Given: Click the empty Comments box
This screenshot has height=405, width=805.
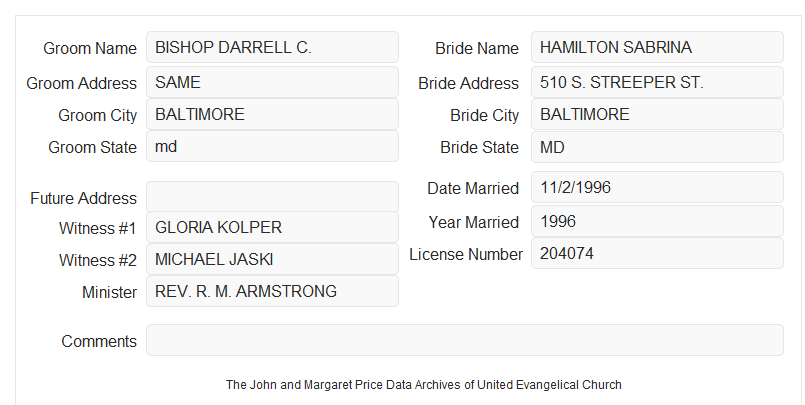Looking at the screenshot, I should [465, 340].
